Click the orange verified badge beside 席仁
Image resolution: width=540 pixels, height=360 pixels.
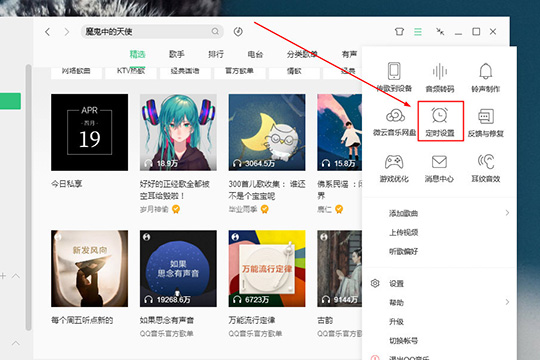tap(339, 209)
